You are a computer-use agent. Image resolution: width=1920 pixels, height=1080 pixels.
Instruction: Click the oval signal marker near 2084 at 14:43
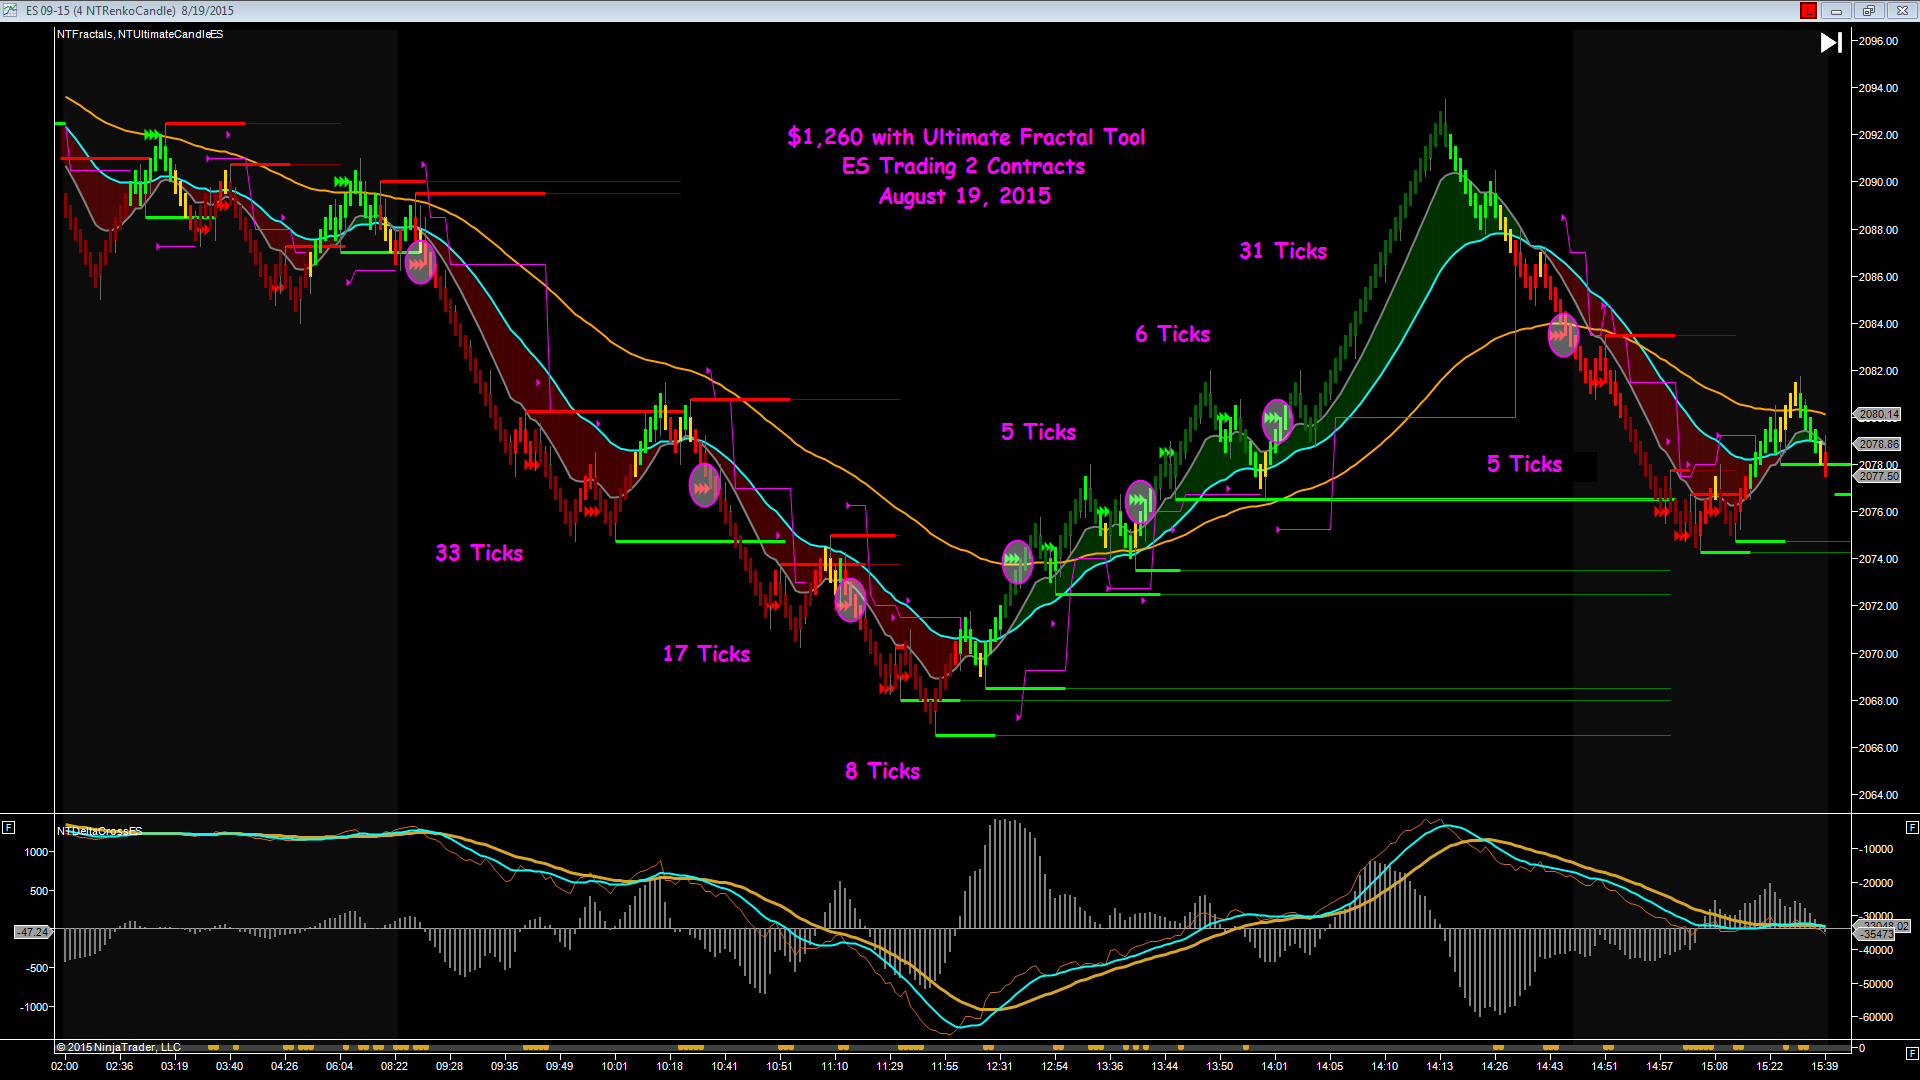(1563, 335)
